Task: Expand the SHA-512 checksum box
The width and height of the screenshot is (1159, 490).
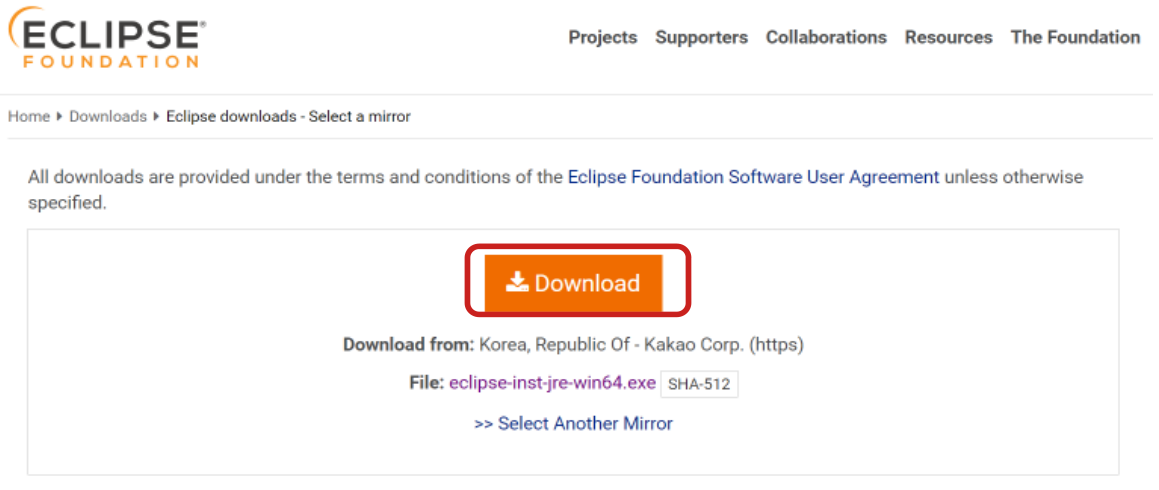Action: tap(699, 384)
